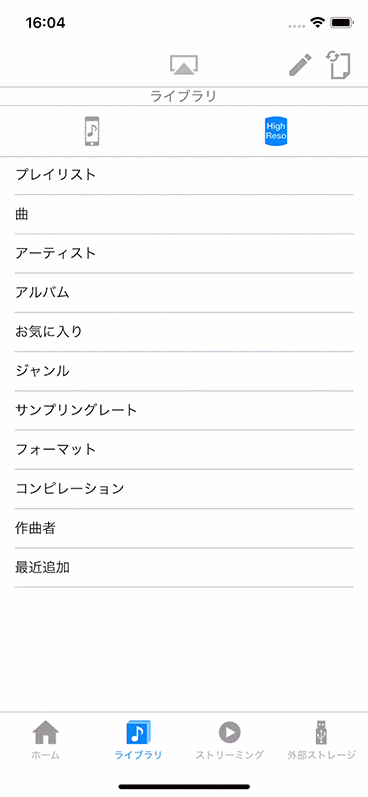
Task: Open the 曲 songs entry
Action: (x=184, y=214)
